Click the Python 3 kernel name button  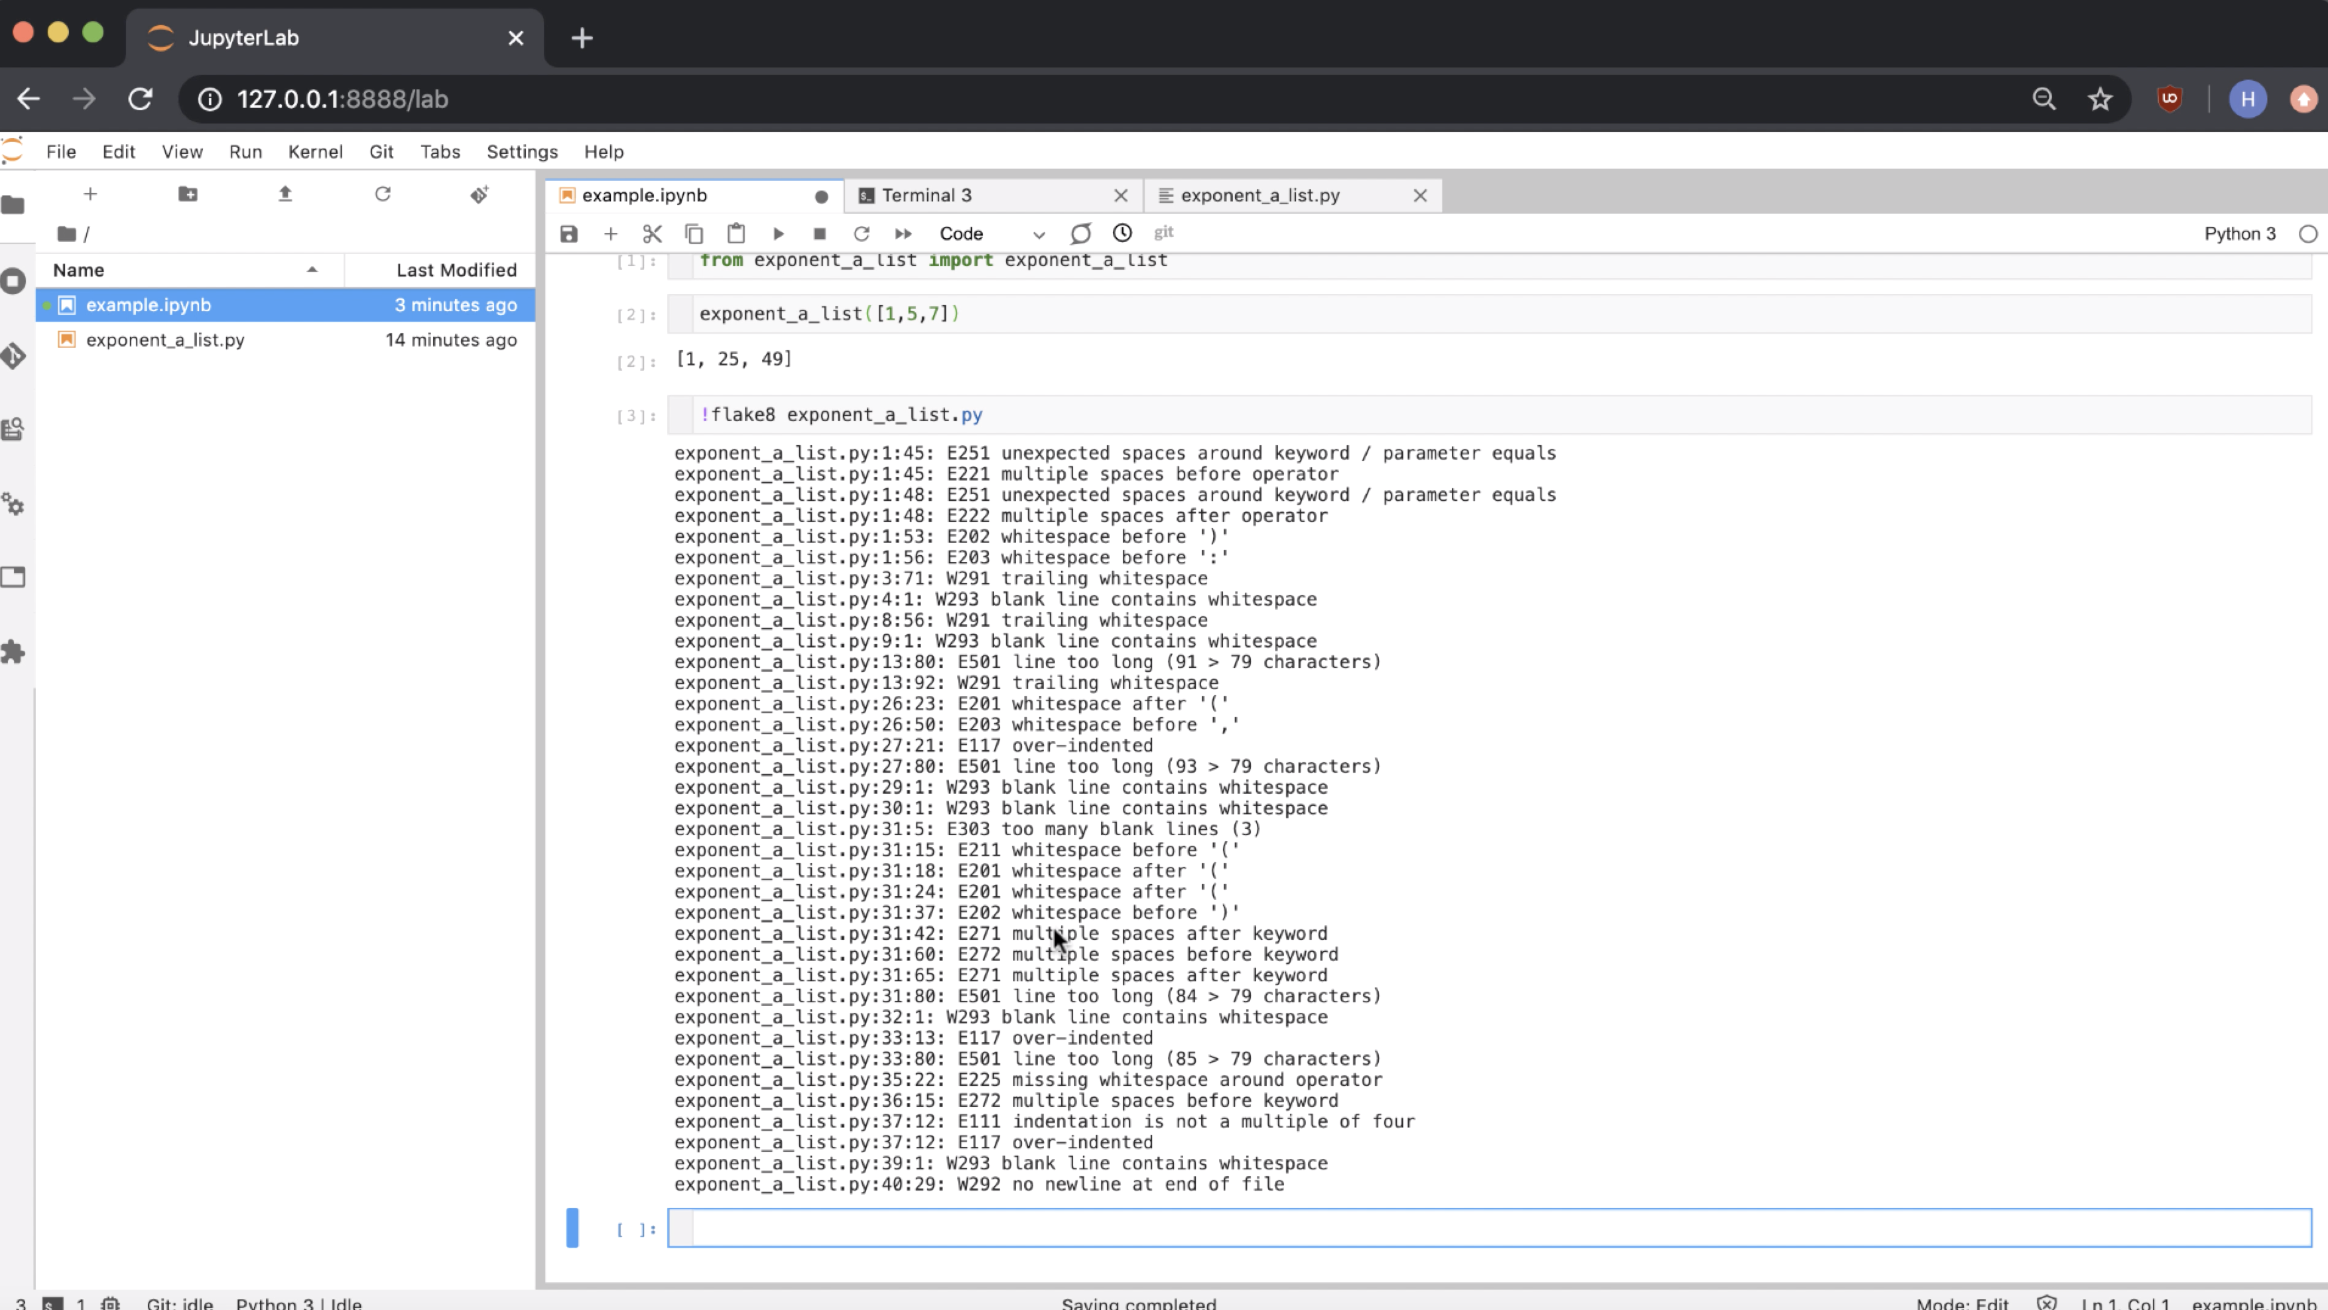2239,234
